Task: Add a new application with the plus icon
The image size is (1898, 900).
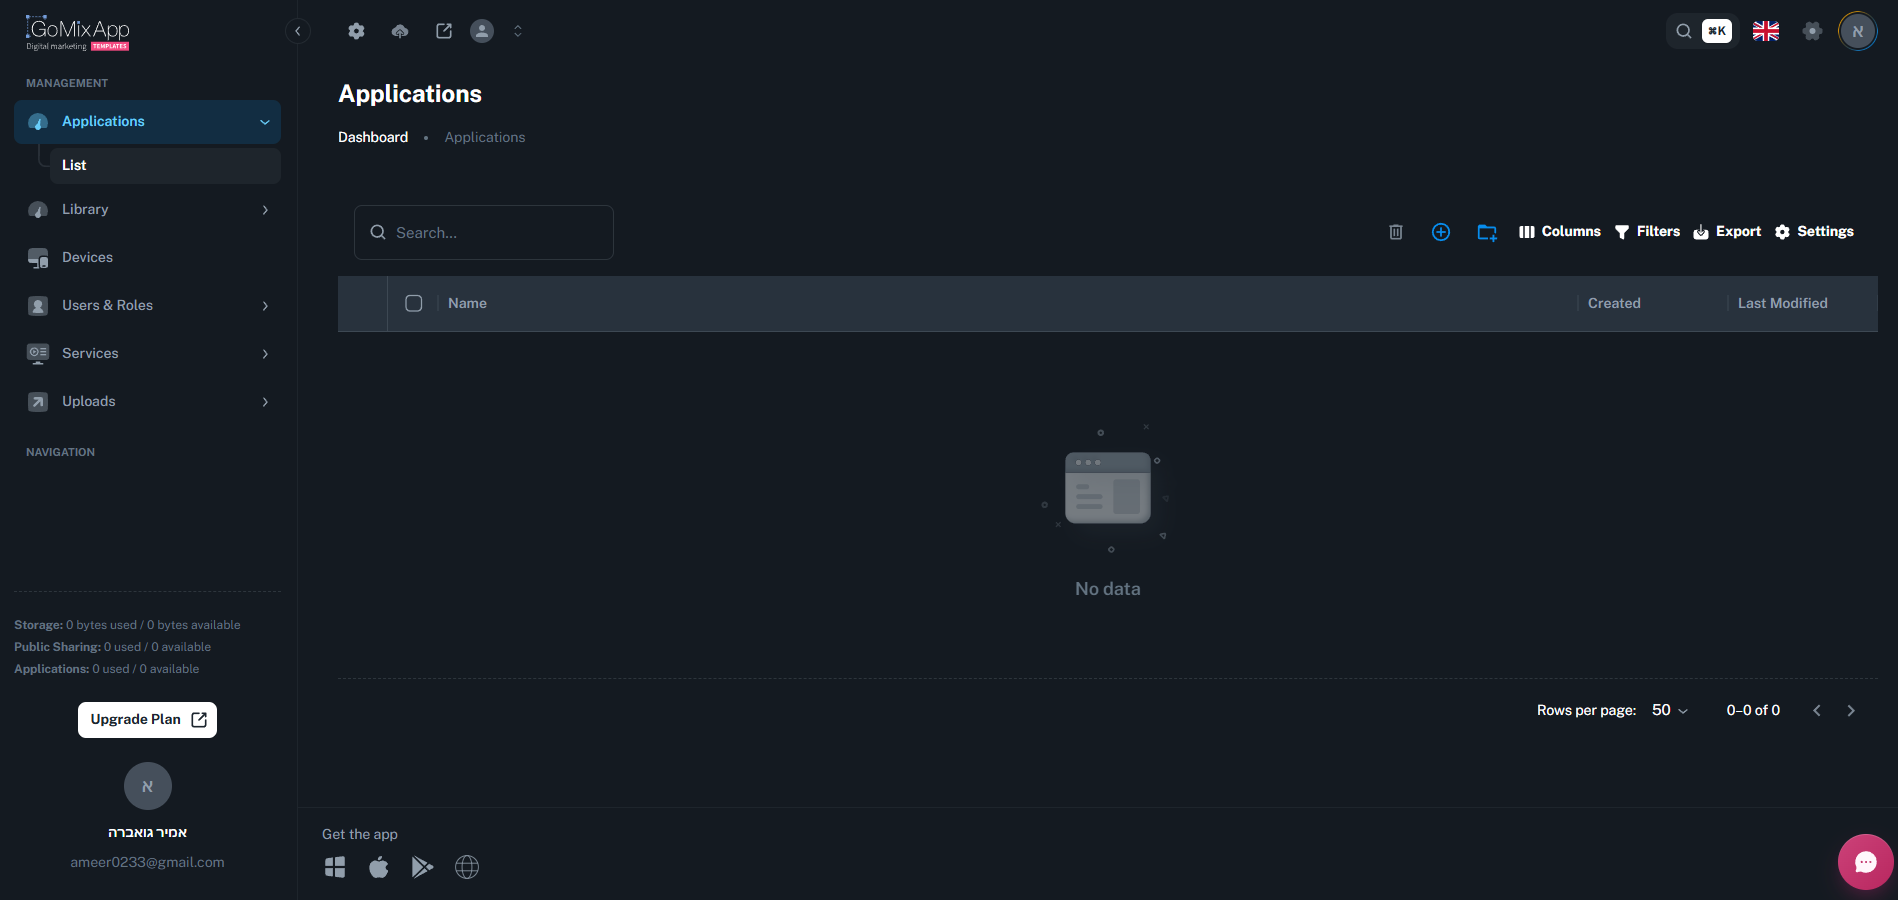Action: click(x=1441, y=232)
